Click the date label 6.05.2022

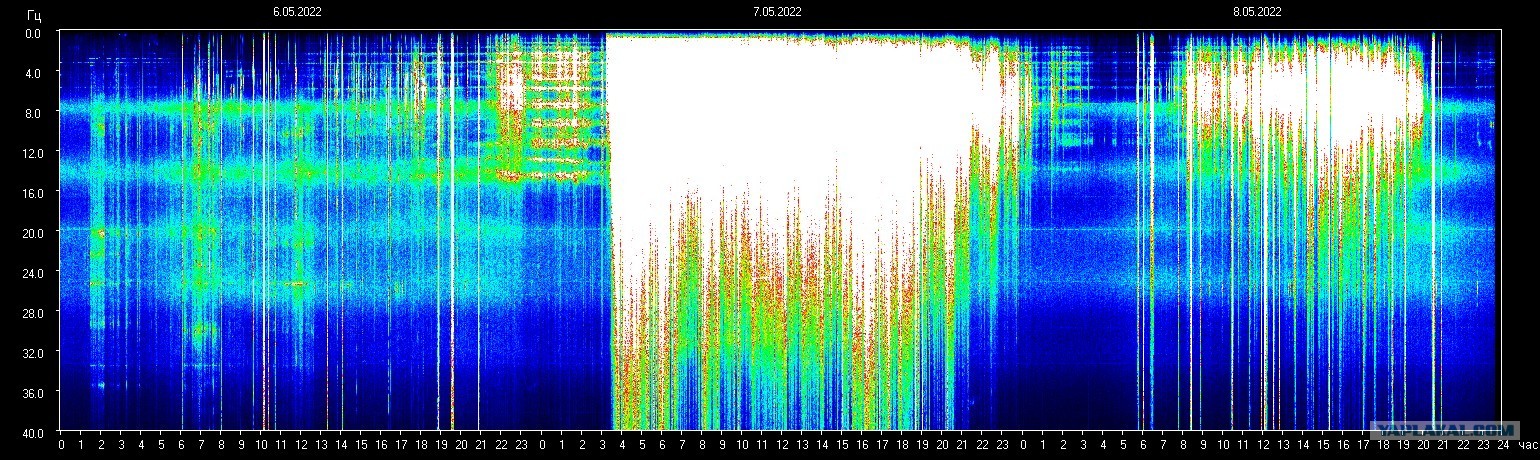tap(297, 12)
